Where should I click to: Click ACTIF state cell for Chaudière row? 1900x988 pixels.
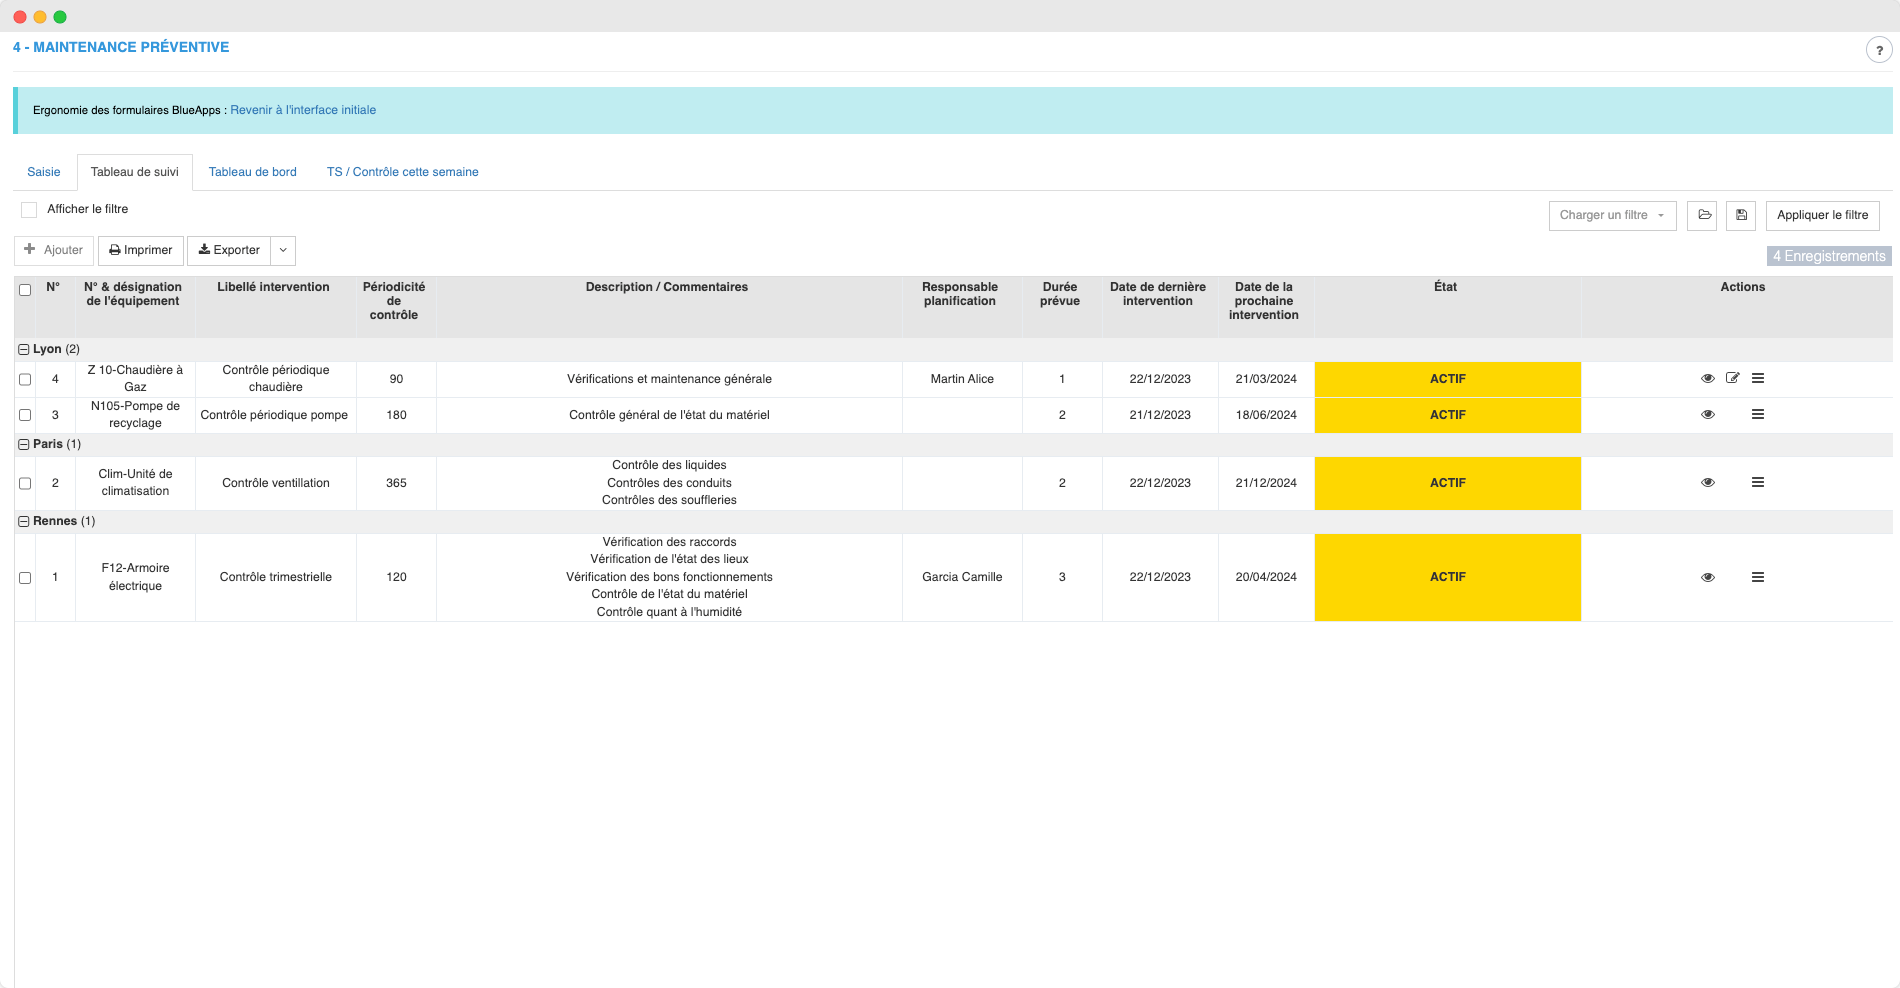click(x=1448, y=379)
